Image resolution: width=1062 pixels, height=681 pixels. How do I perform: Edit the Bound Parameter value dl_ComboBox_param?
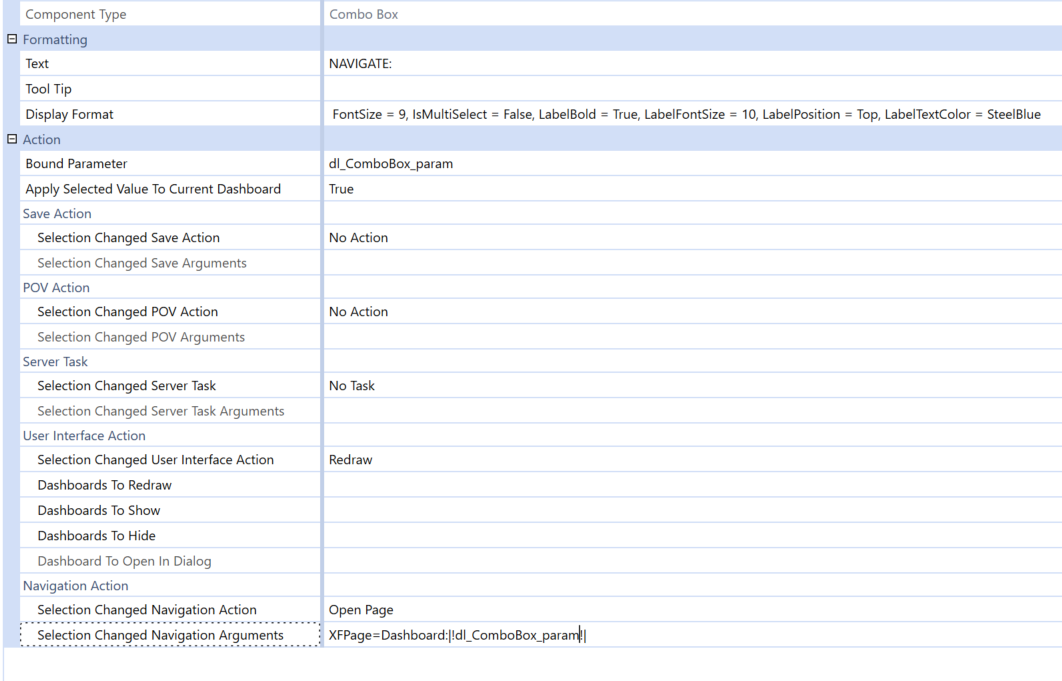690,164
